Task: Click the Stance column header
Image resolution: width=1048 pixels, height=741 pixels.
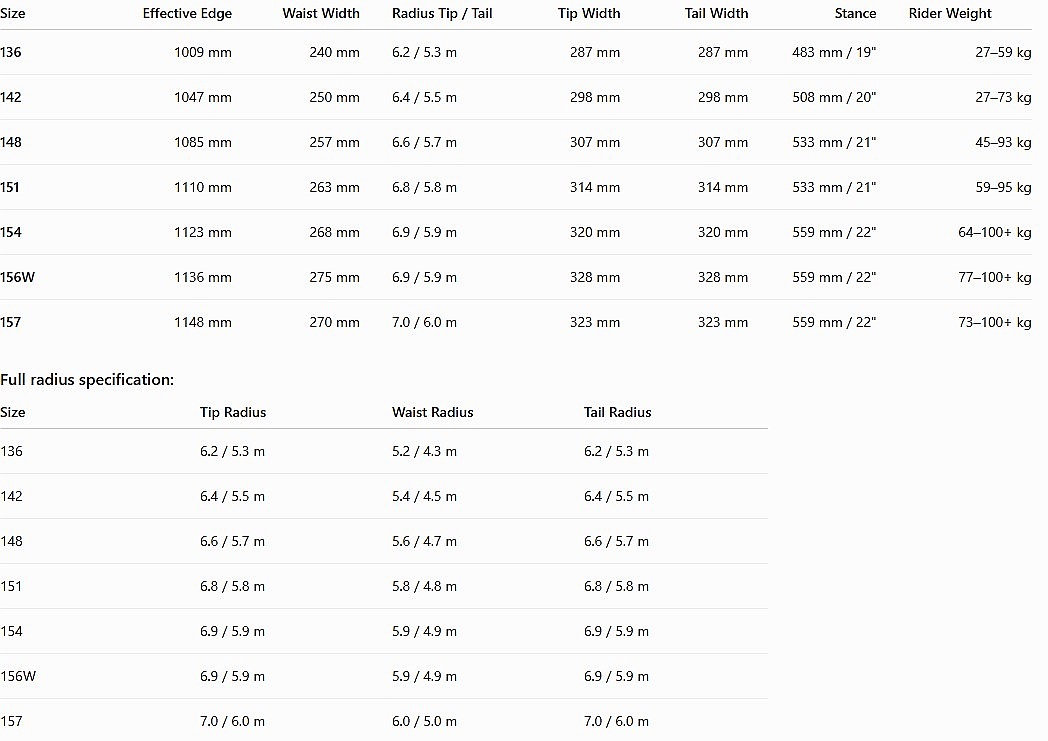Action: 855,13
